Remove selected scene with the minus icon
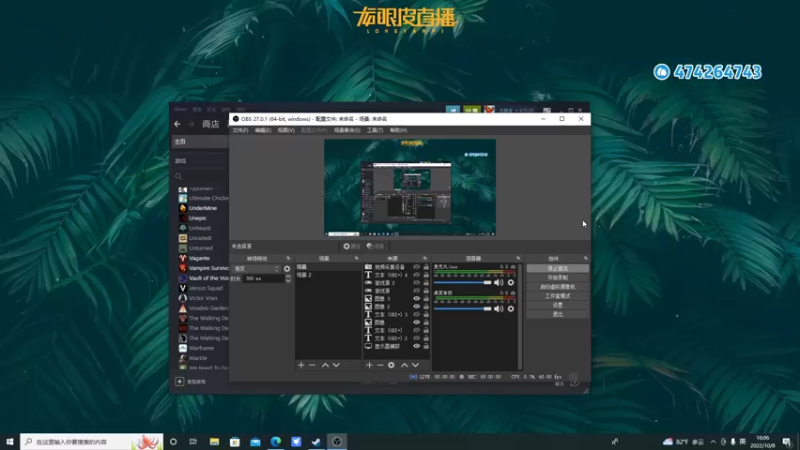This screenshot has height=450, width=800. (x=312, y=365)
